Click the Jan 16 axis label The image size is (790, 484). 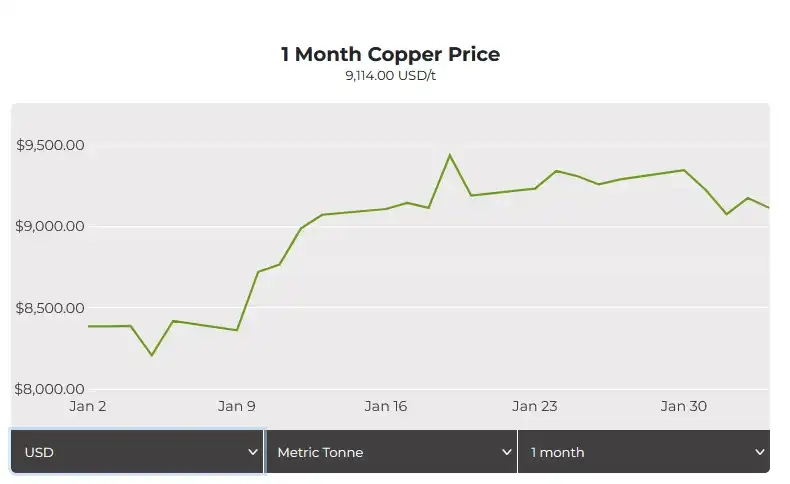(385, 406)
